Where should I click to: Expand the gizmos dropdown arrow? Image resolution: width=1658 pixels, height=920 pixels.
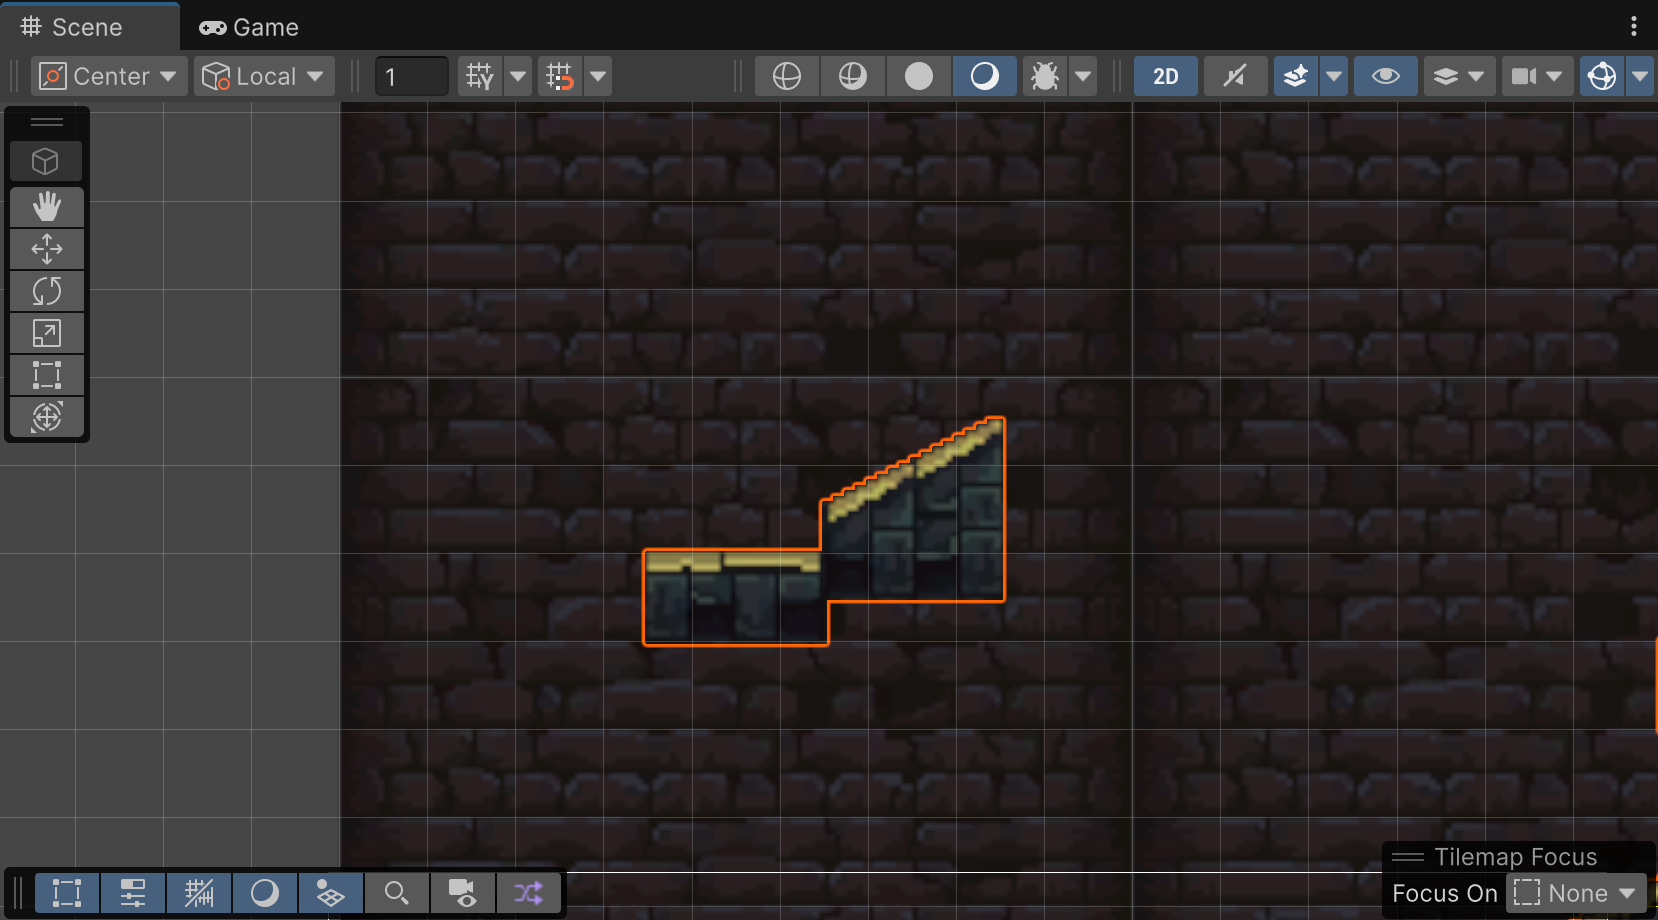[x=1640, y=76]
